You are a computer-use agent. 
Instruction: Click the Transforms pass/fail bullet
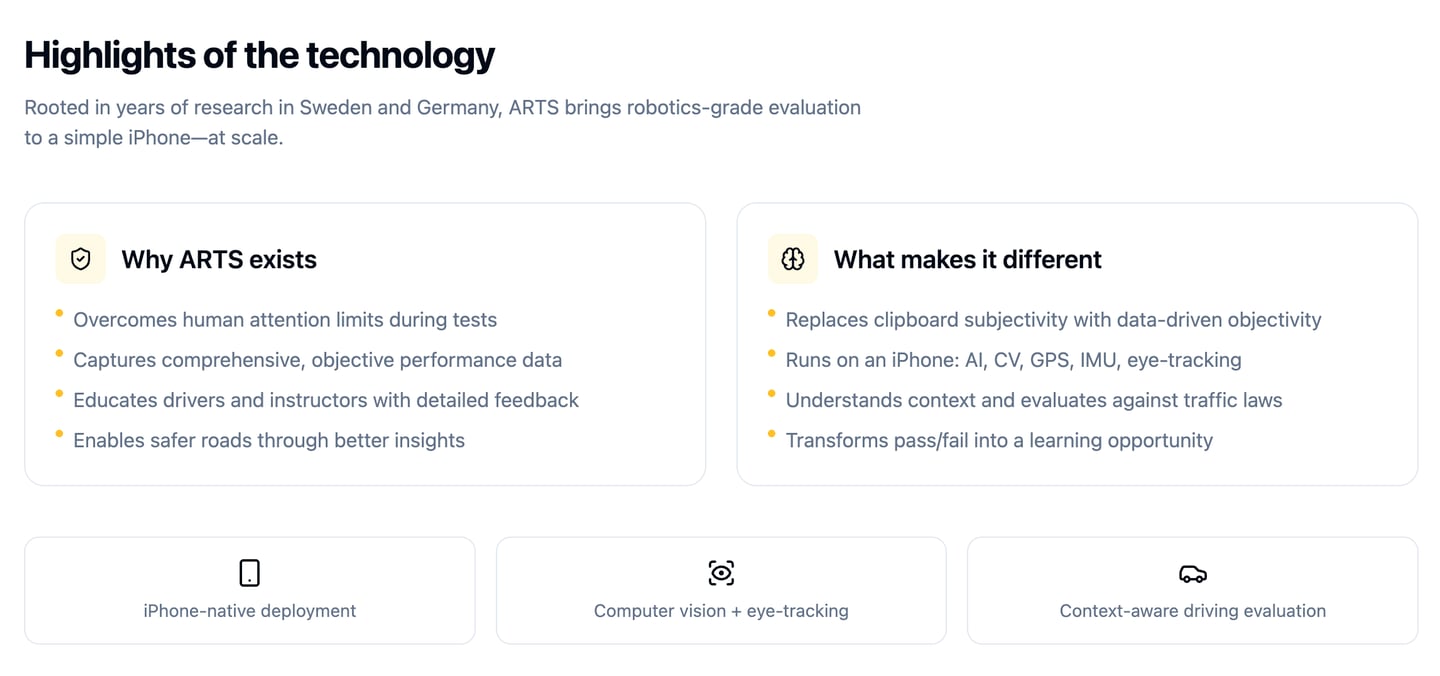999,440
